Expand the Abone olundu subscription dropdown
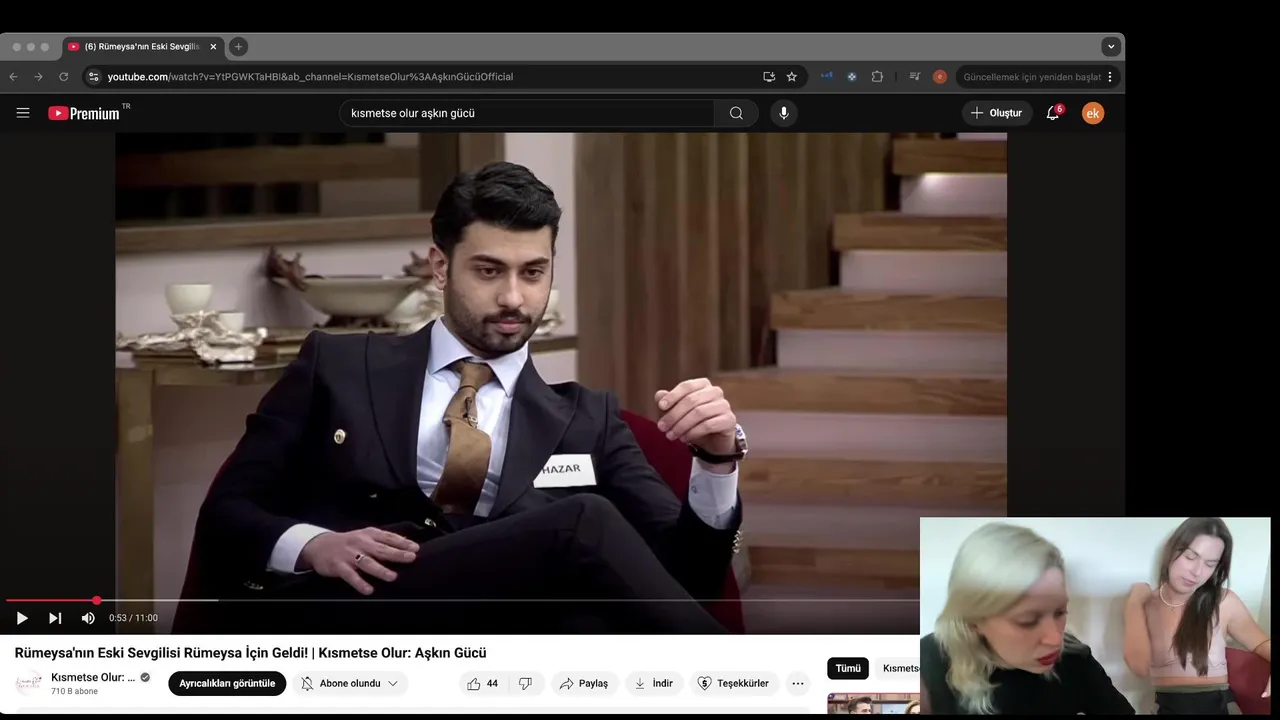The width and height of the screenshot is (1280, 720). (350, 684)
